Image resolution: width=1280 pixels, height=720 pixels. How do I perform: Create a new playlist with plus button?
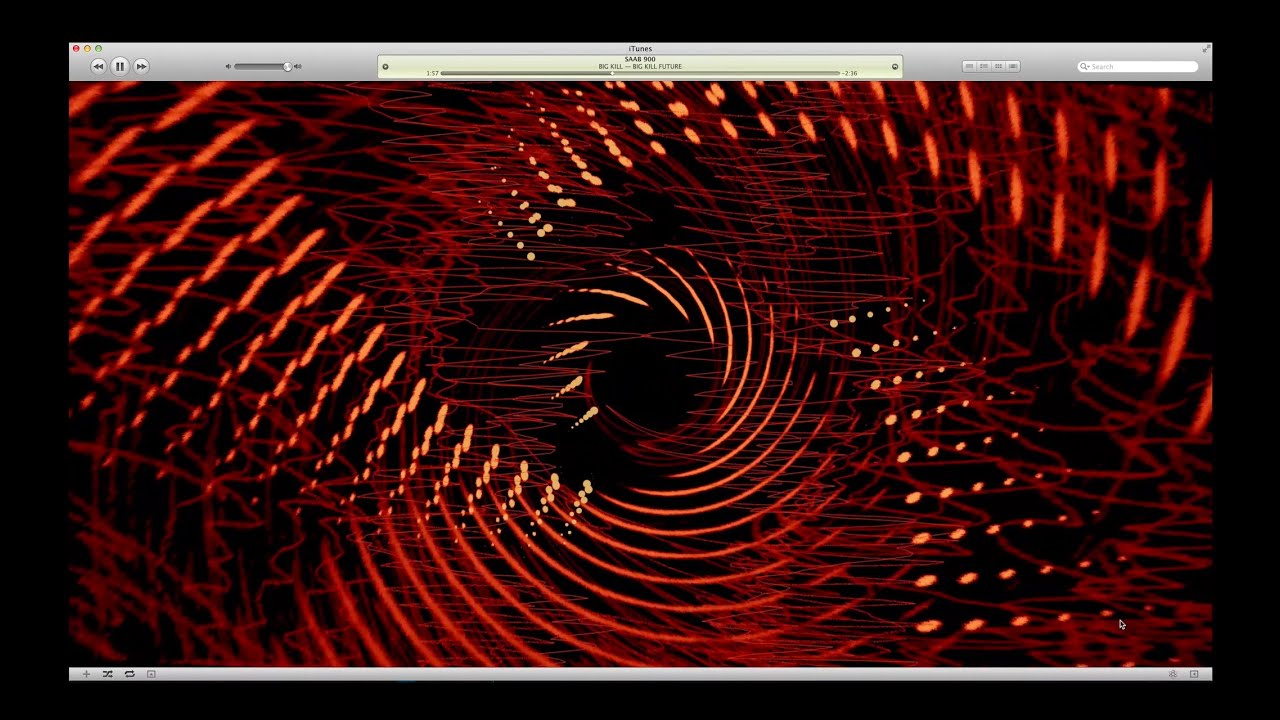tap(86, 674)
